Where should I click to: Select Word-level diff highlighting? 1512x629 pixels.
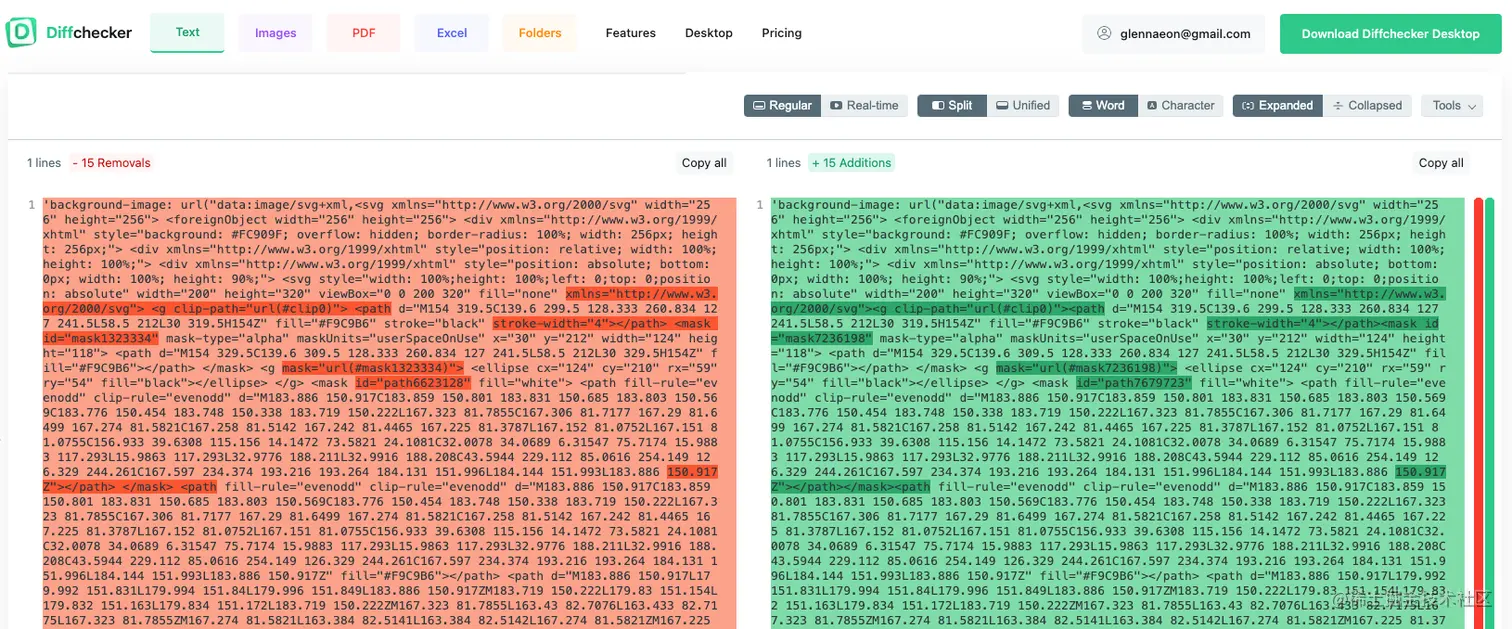1103,105
